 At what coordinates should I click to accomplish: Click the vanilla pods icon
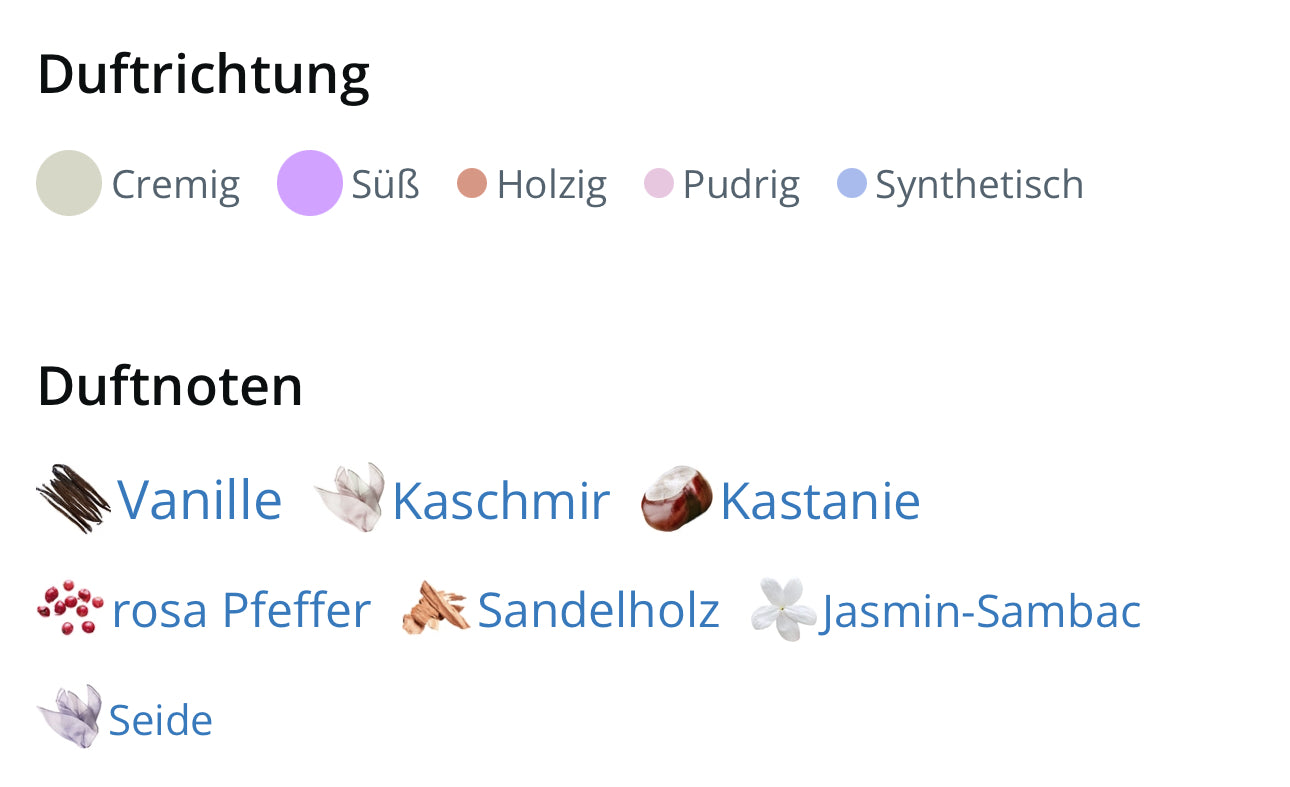coord(73,498)
